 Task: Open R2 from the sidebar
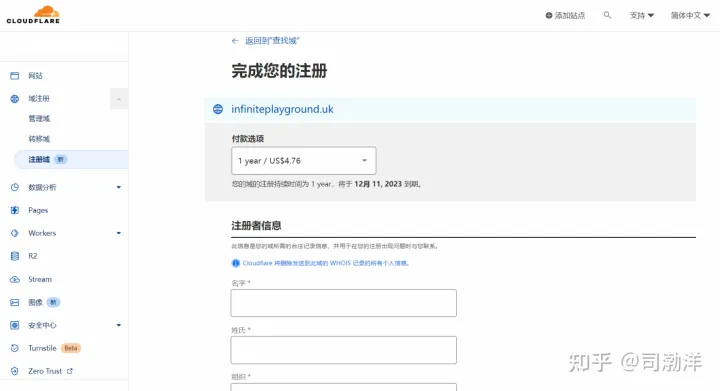pos(33,256)
